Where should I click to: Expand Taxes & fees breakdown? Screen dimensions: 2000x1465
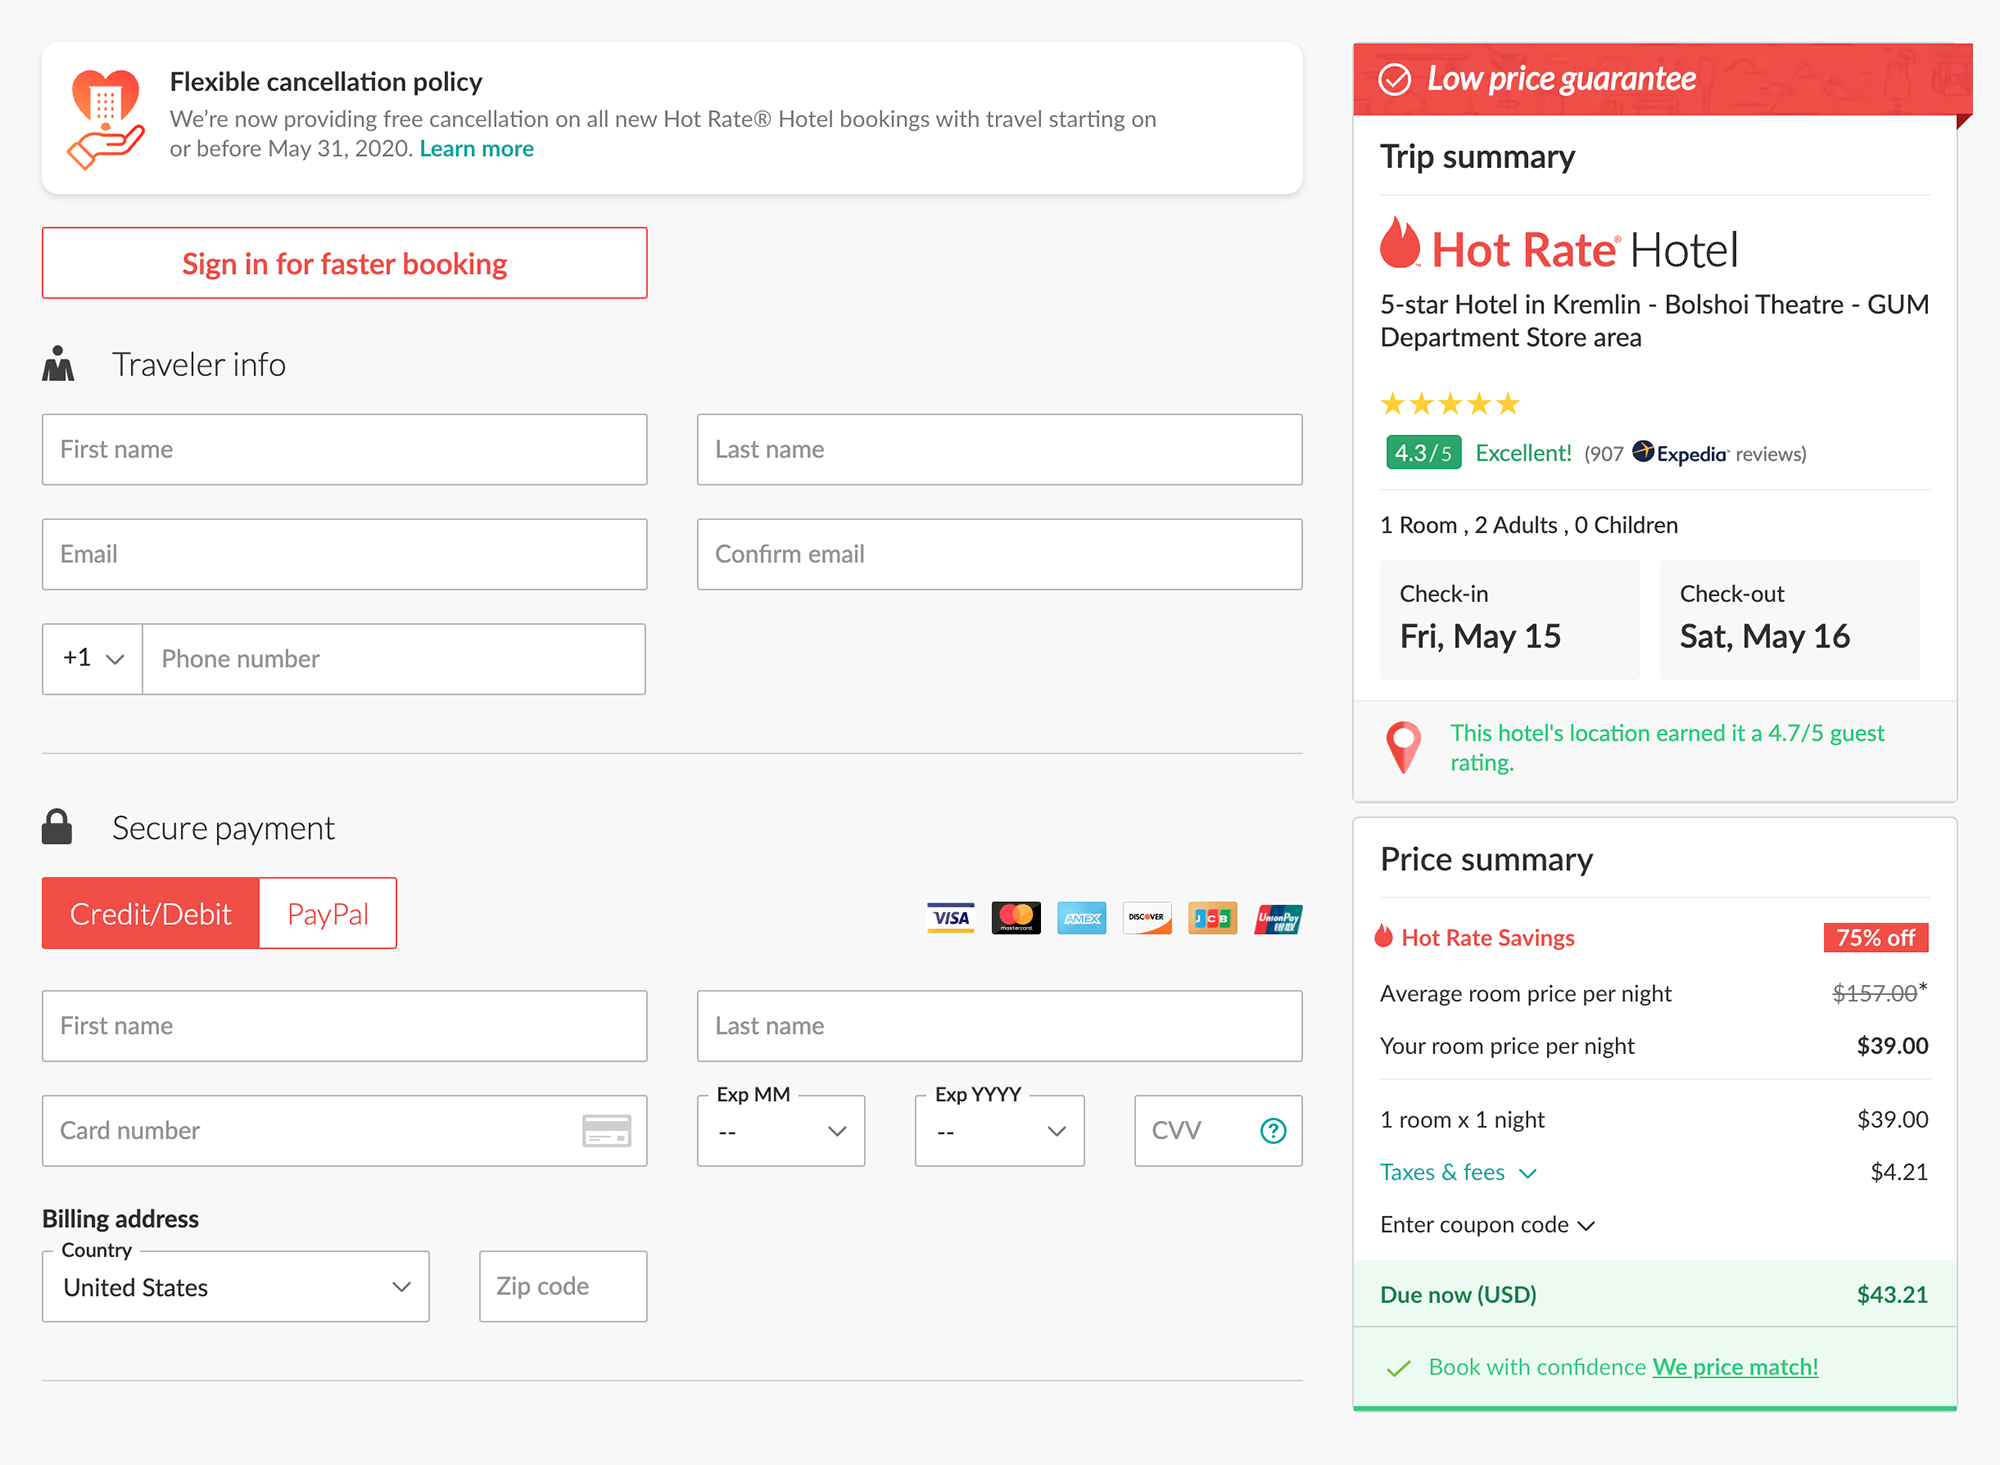(x=1458, y=1172)
